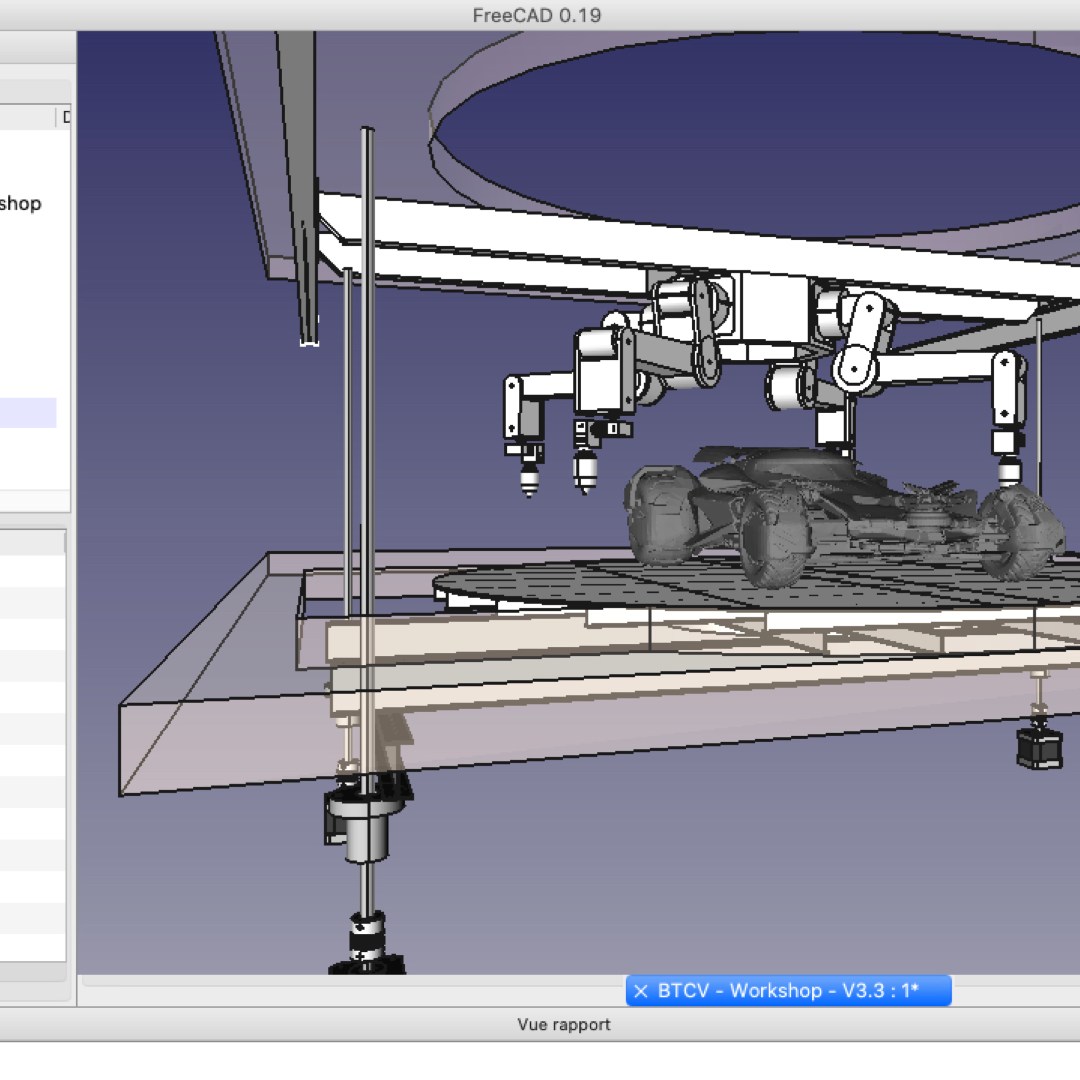
Task: Click the top row of the property table
Action: point(32,571)
